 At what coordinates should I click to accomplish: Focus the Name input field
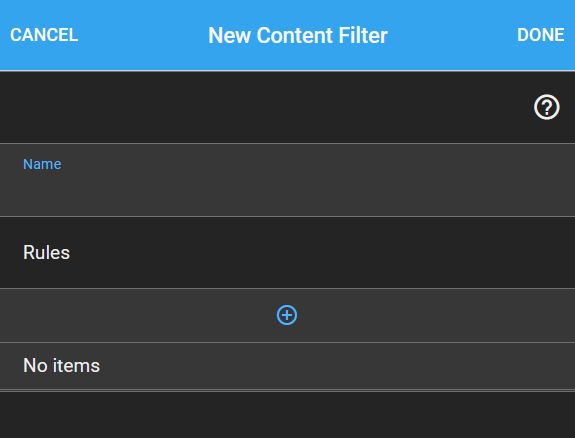[288, 180]
